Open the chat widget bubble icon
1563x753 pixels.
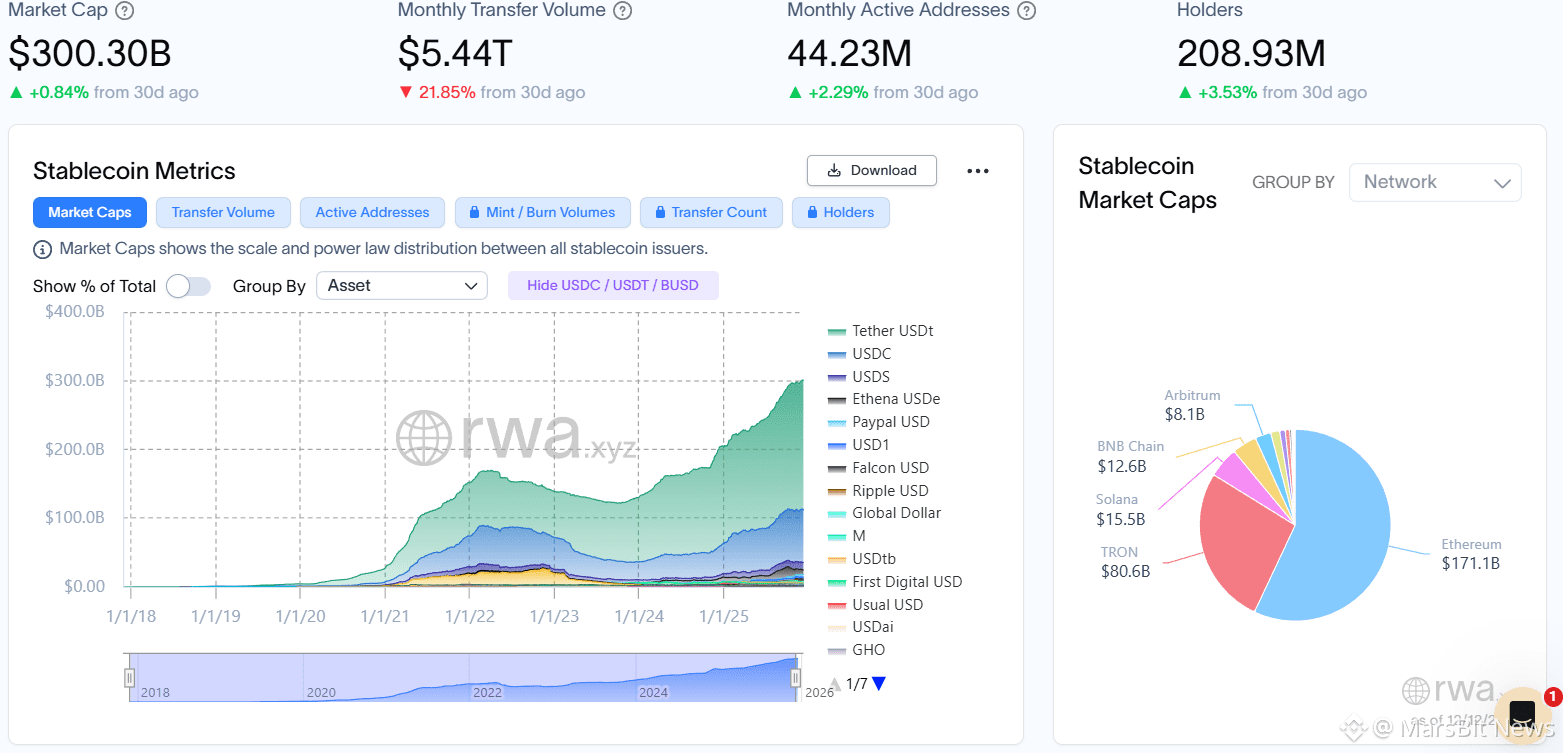pyautogui.click(x=1522, y=714)
